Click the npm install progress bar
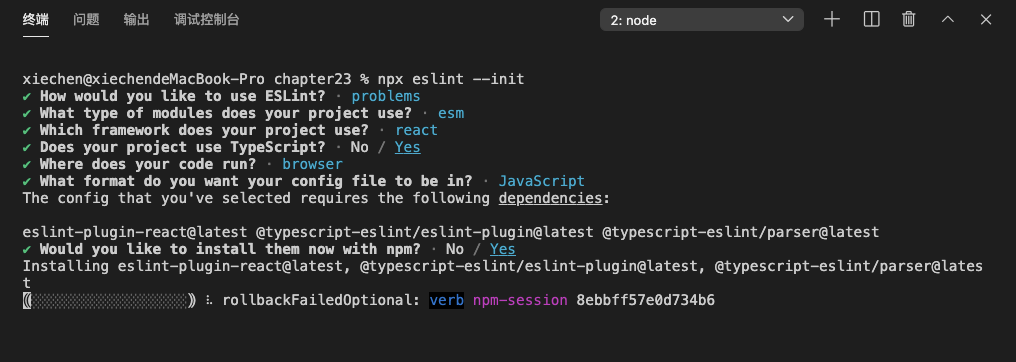Viewport: 1016px width, 362px height. [110, 300]
